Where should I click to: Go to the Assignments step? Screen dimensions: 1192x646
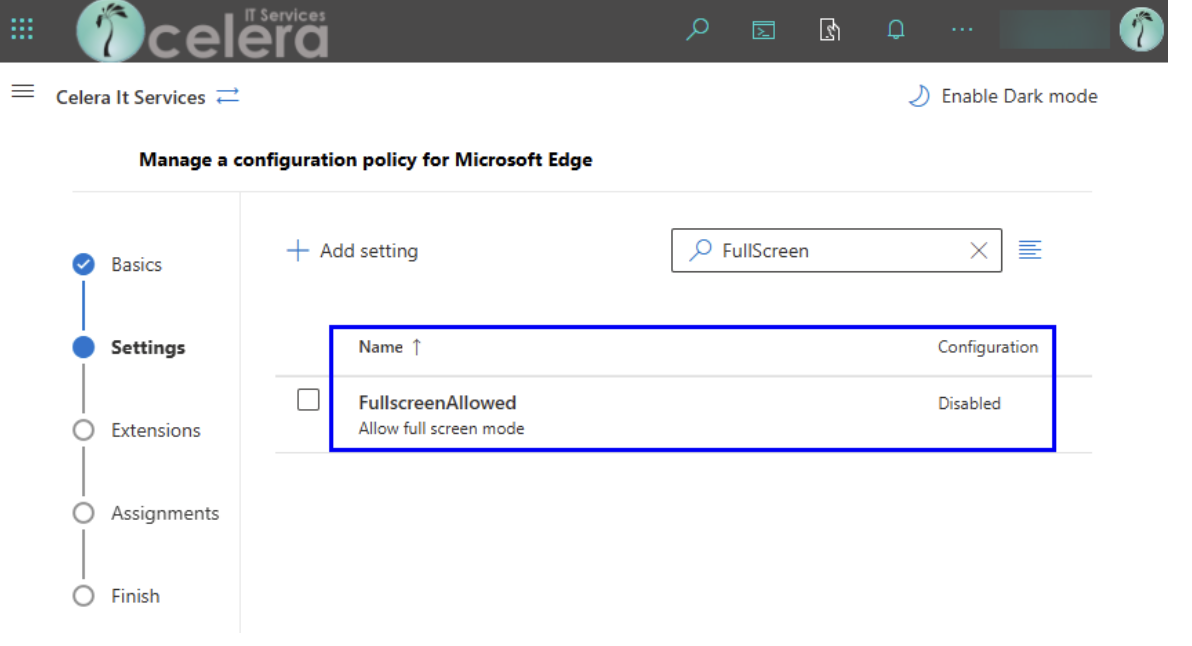(x=146, y=513)
